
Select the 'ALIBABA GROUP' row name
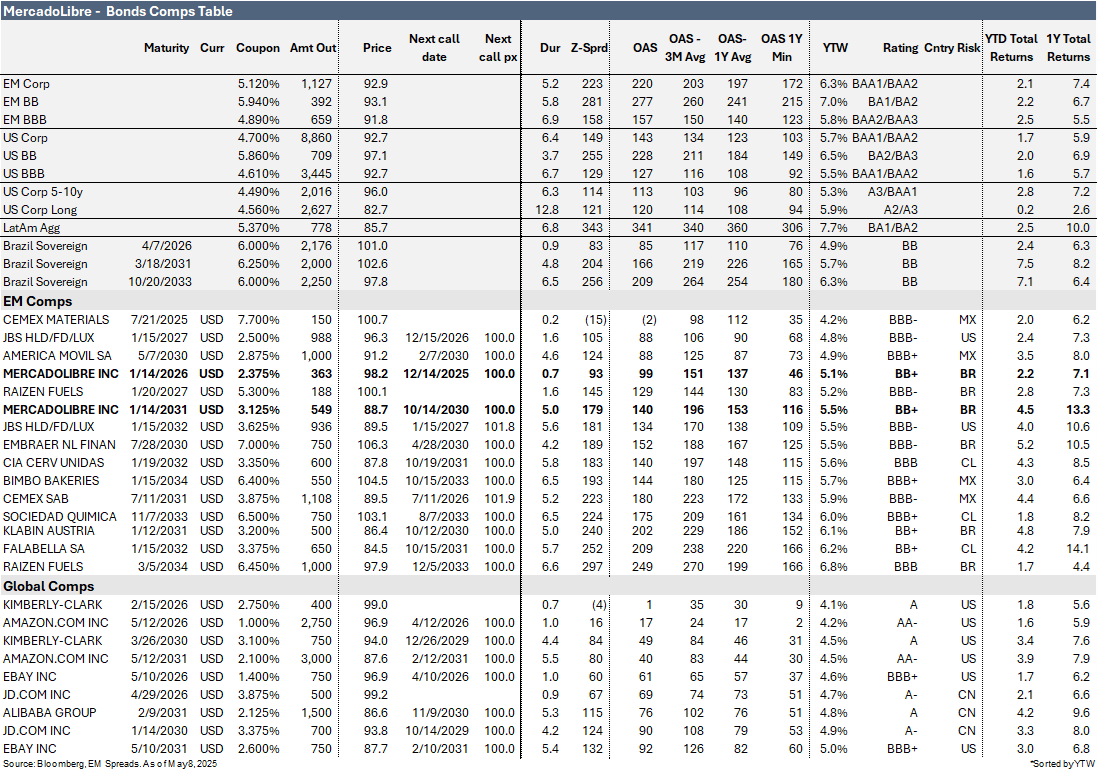(x=50, y=712)
